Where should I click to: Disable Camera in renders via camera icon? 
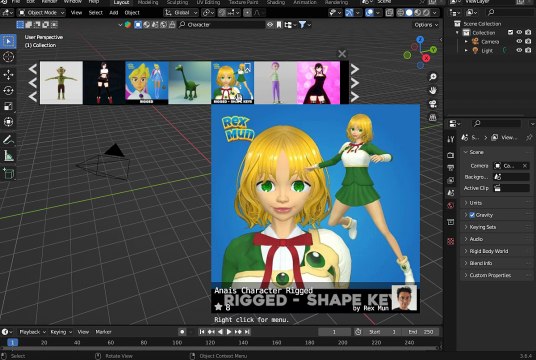tap(528, 41)
